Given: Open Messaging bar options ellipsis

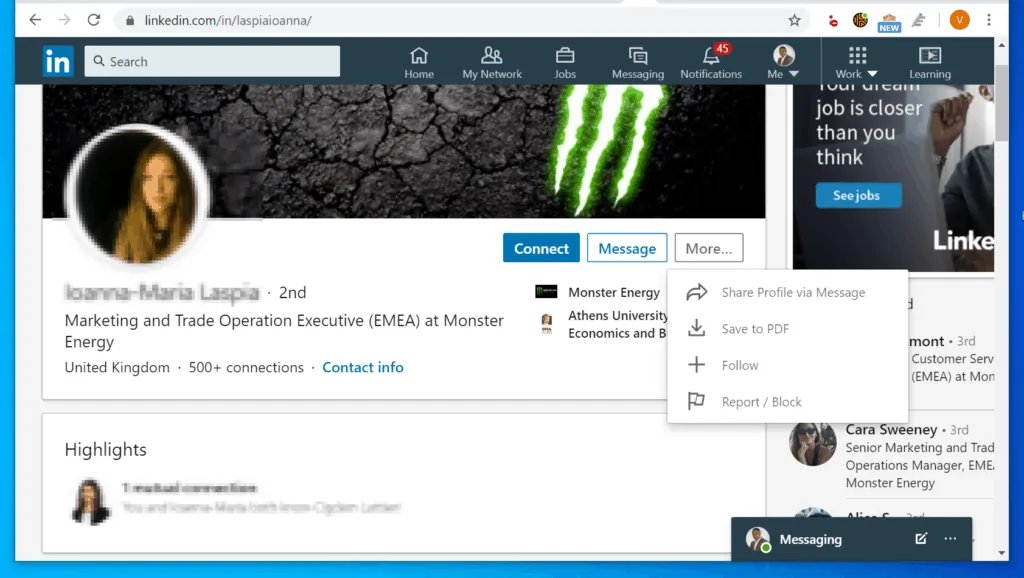Looking at the screenshot, I should pyautogui.click(x=950, y=539).
